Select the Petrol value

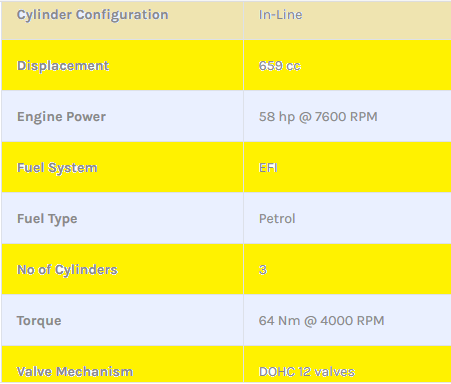click(277, 219)
